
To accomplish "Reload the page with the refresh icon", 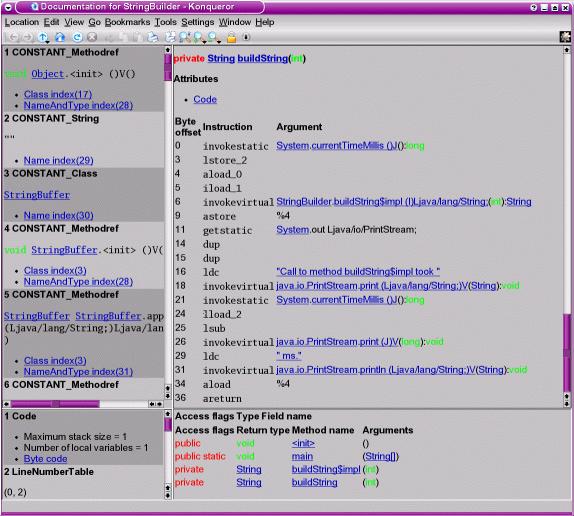I will pyautogui.click(x=77, y=37).
